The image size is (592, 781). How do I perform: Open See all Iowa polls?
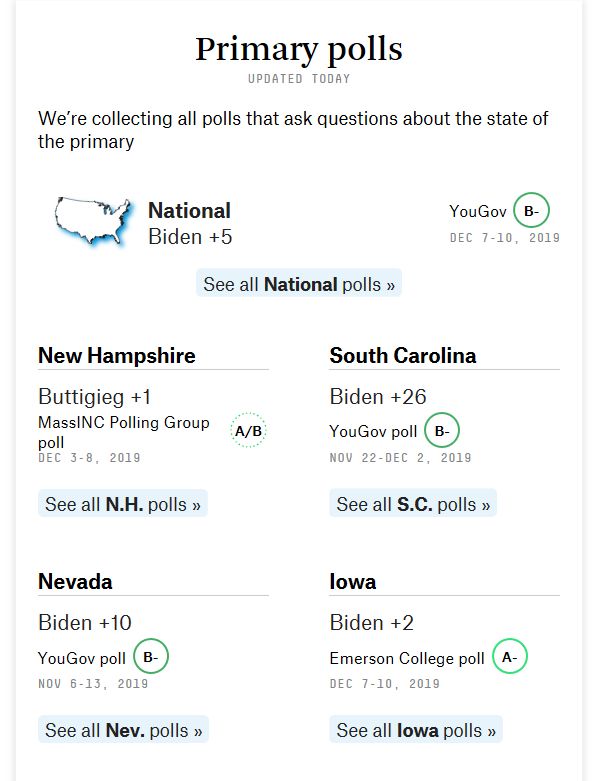point(416,730)
